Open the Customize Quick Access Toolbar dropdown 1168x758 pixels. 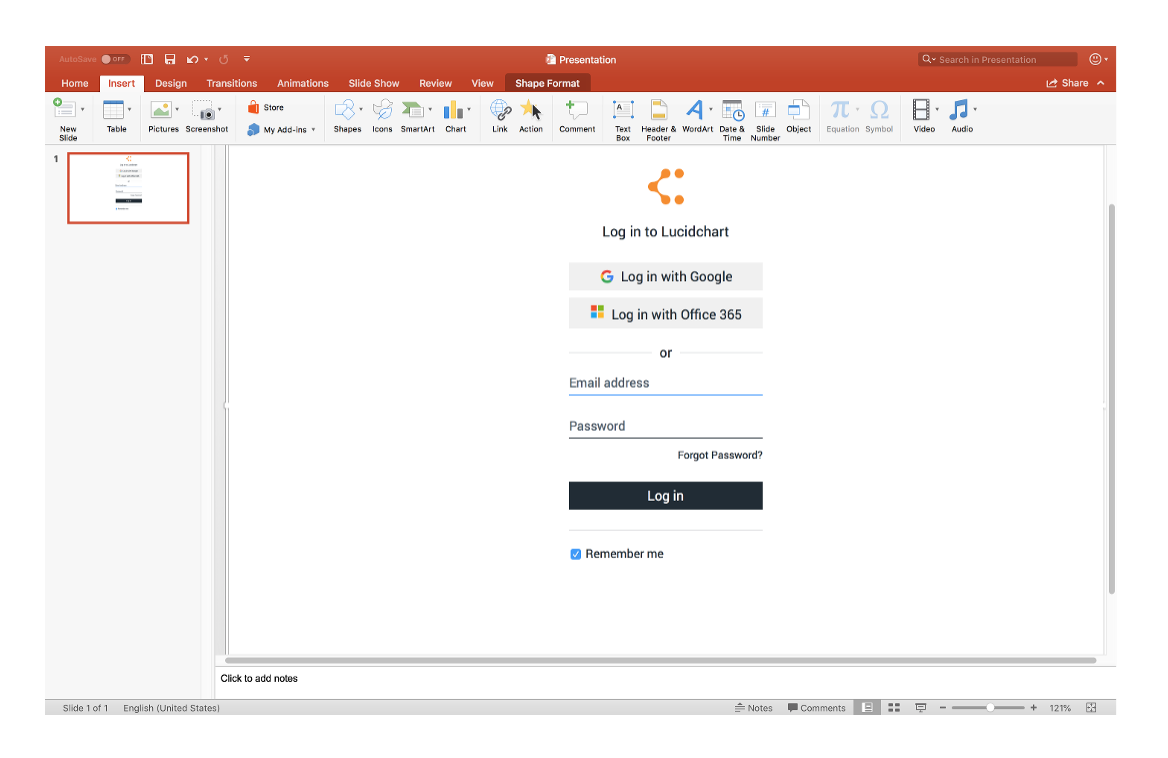pos(247,59)
